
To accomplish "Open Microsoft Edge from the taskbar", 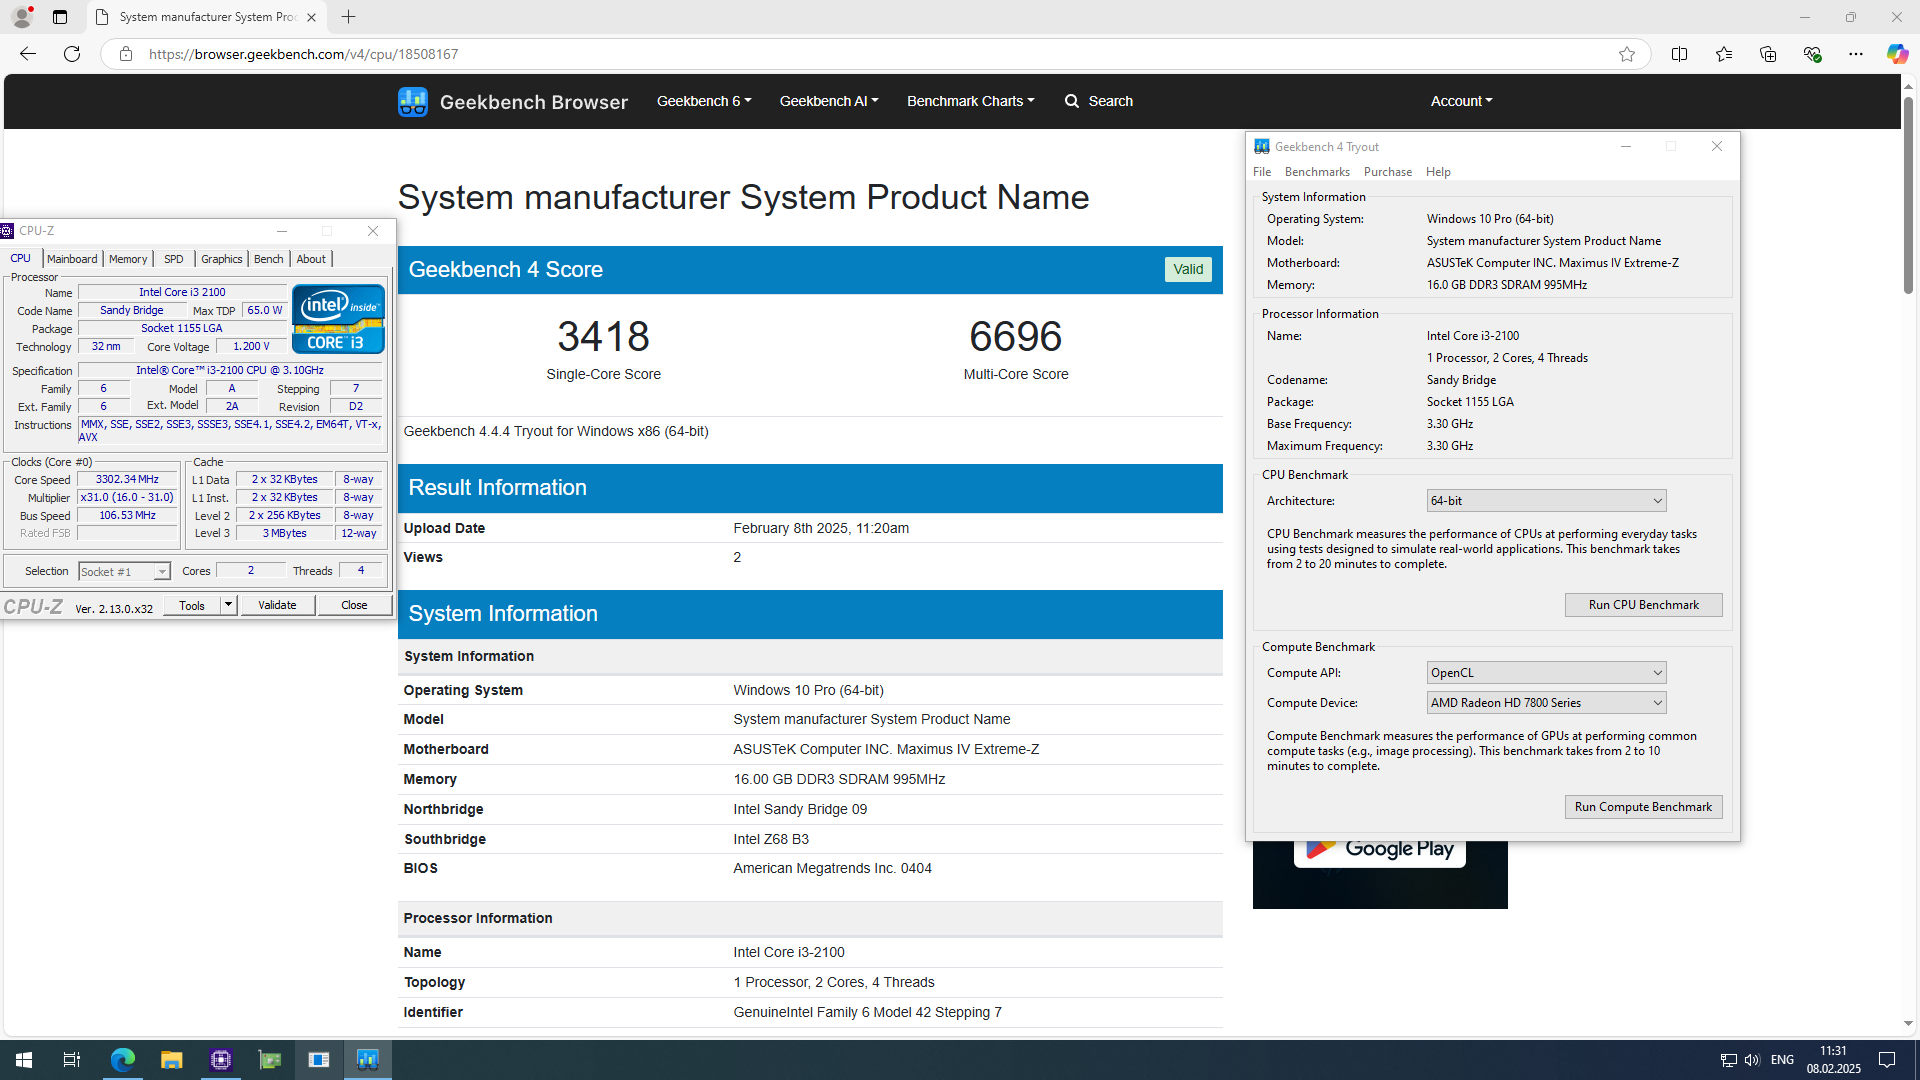I will pyautogui.click(x=122, y=1060).
